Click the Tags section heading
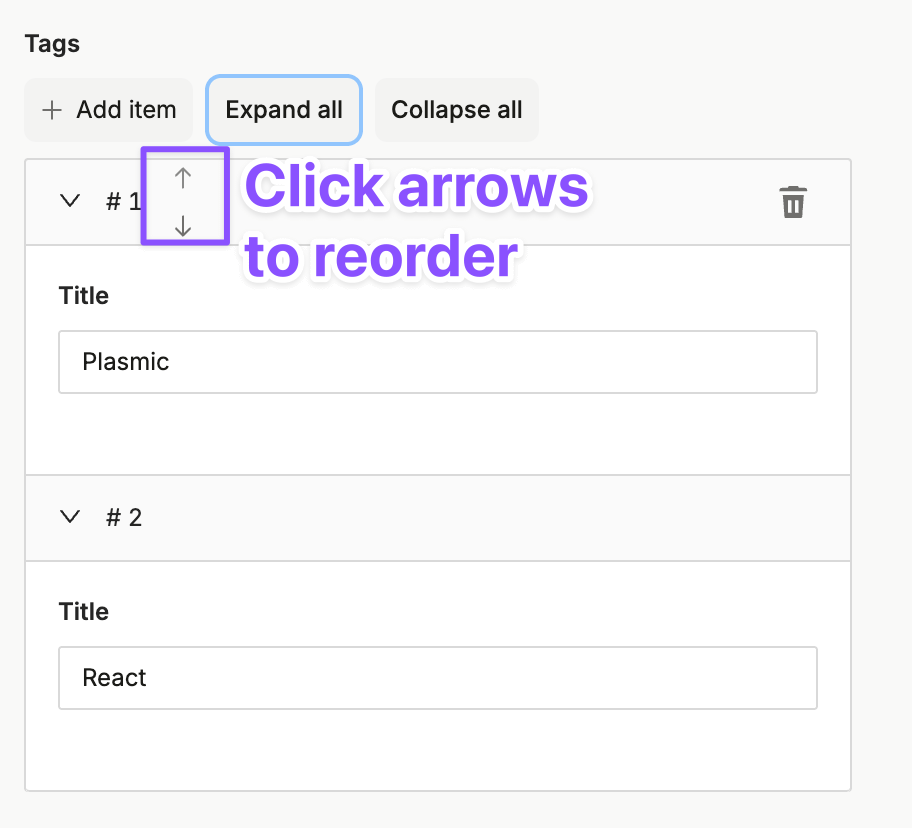Image resolution: width=912 pixels, height=828 pixels. [52, 44]
